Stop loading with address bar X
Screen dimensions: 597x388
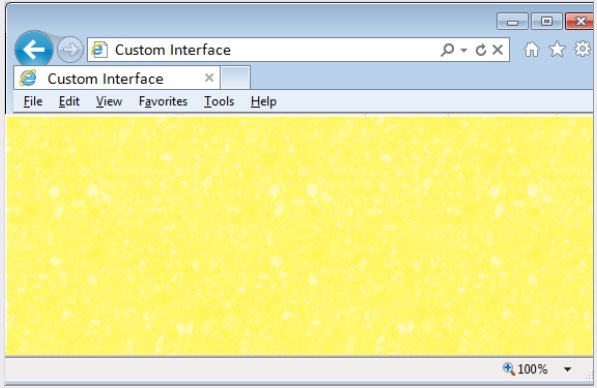point(497,49)
